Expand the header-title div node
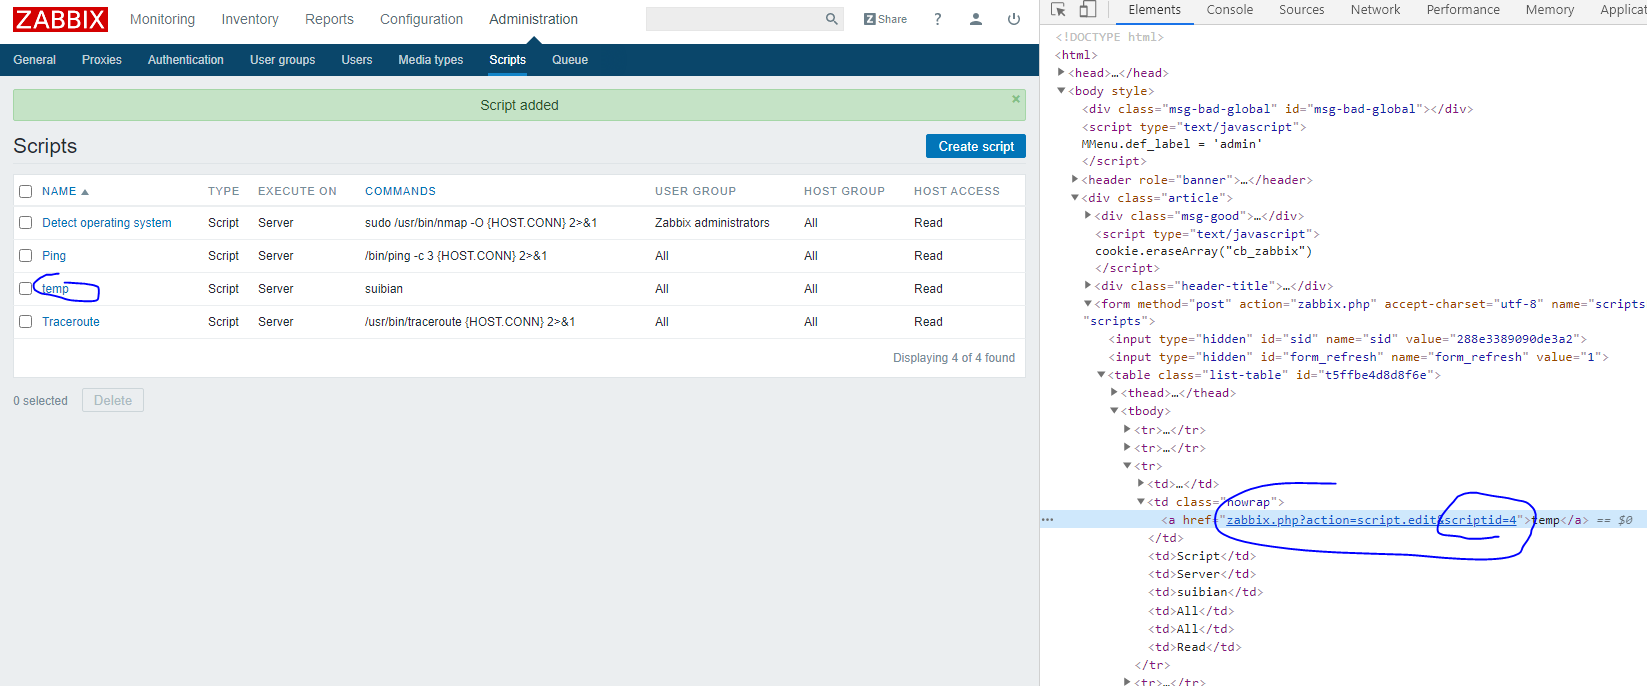Screen dimensions: 1647x686 (x=1088, y=285)
